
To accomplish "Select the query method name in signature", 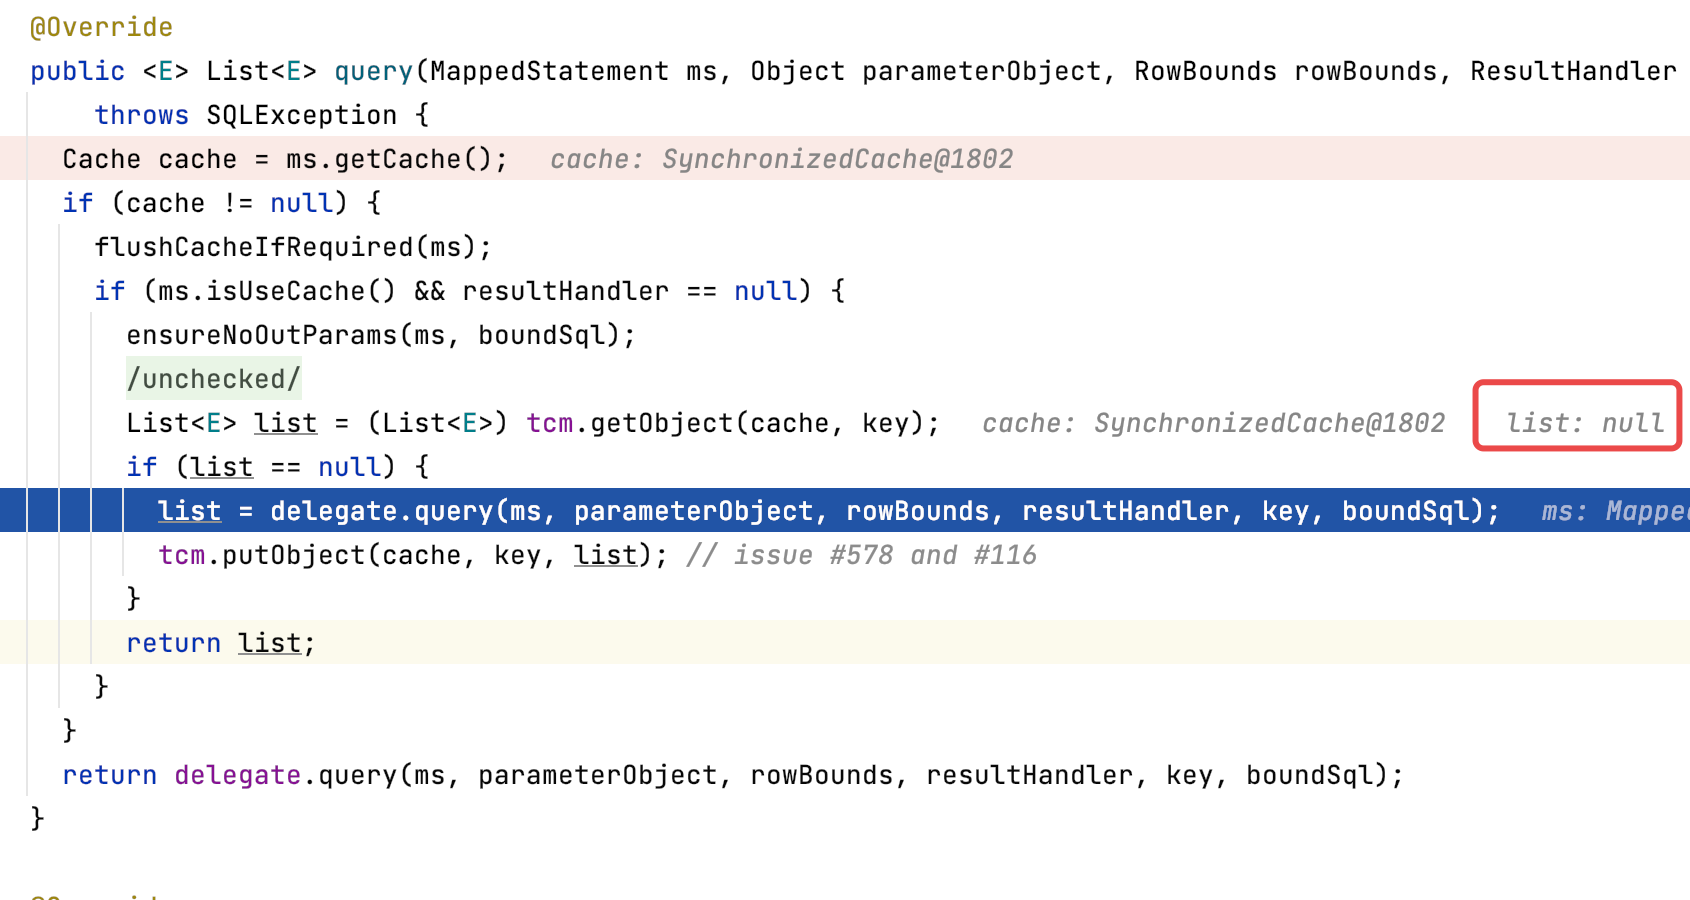I will tap(373, 71).
